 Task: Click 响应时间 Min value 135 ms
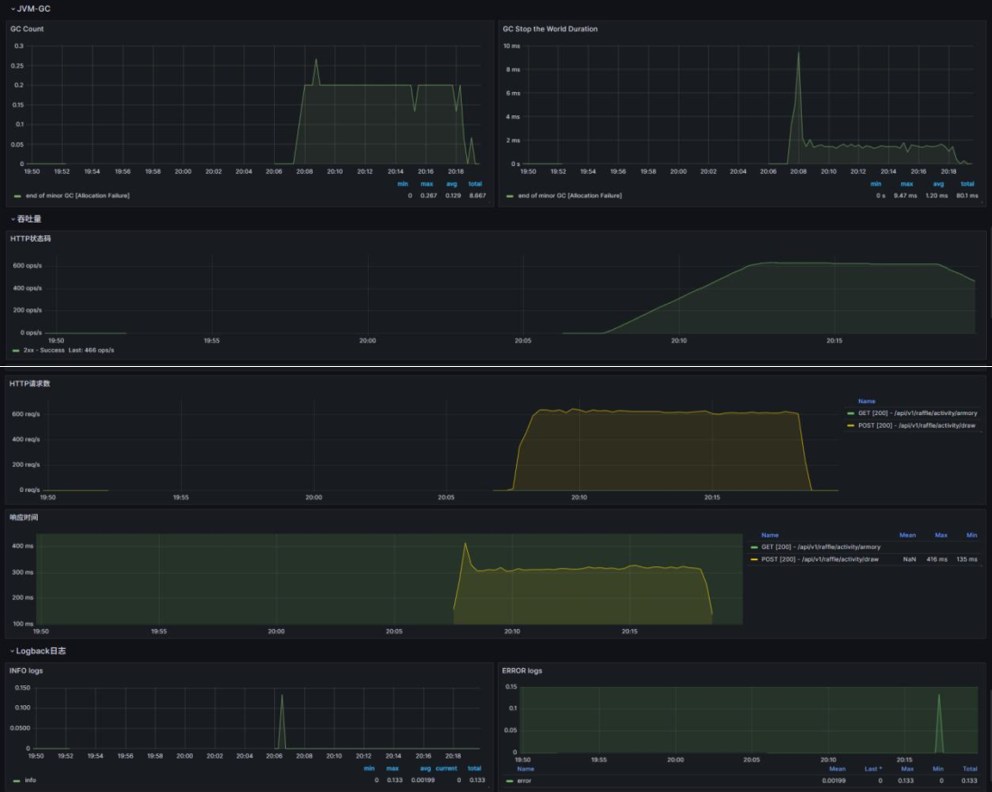[x=967, y=559]
